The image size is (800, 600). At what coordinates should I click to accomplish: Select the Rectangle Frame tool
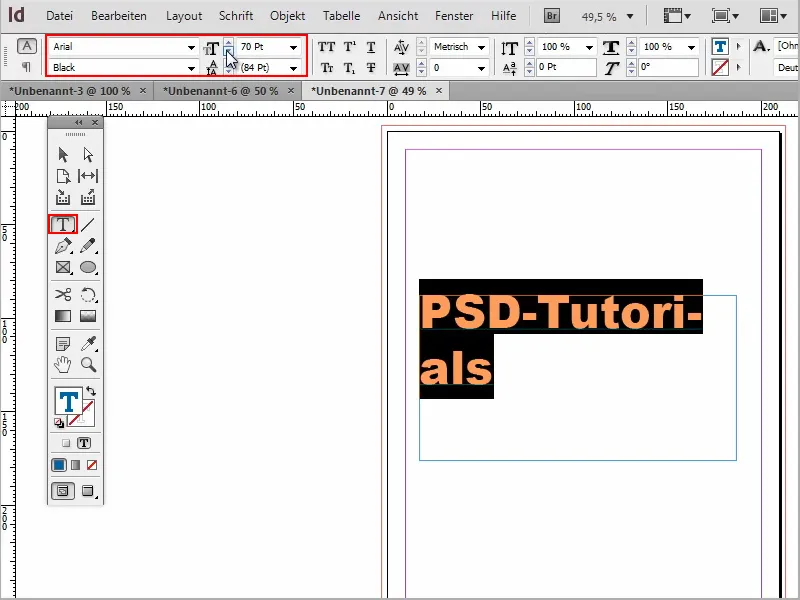pyautogui.click(x=63, y=267)
